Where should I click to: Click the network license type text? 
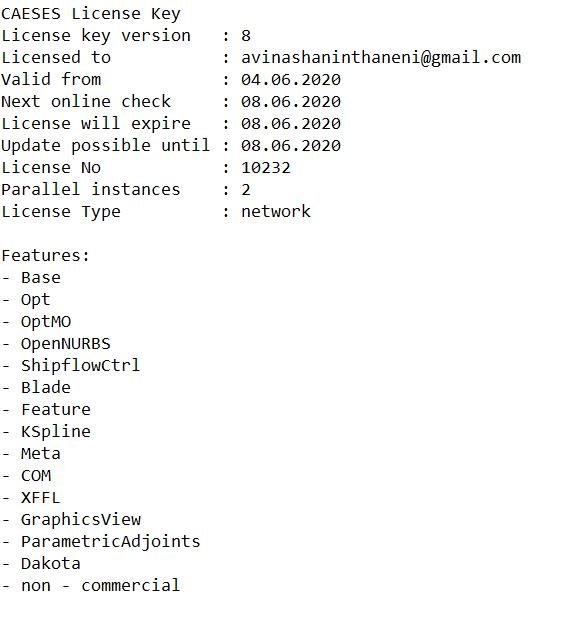pos(276,212)
